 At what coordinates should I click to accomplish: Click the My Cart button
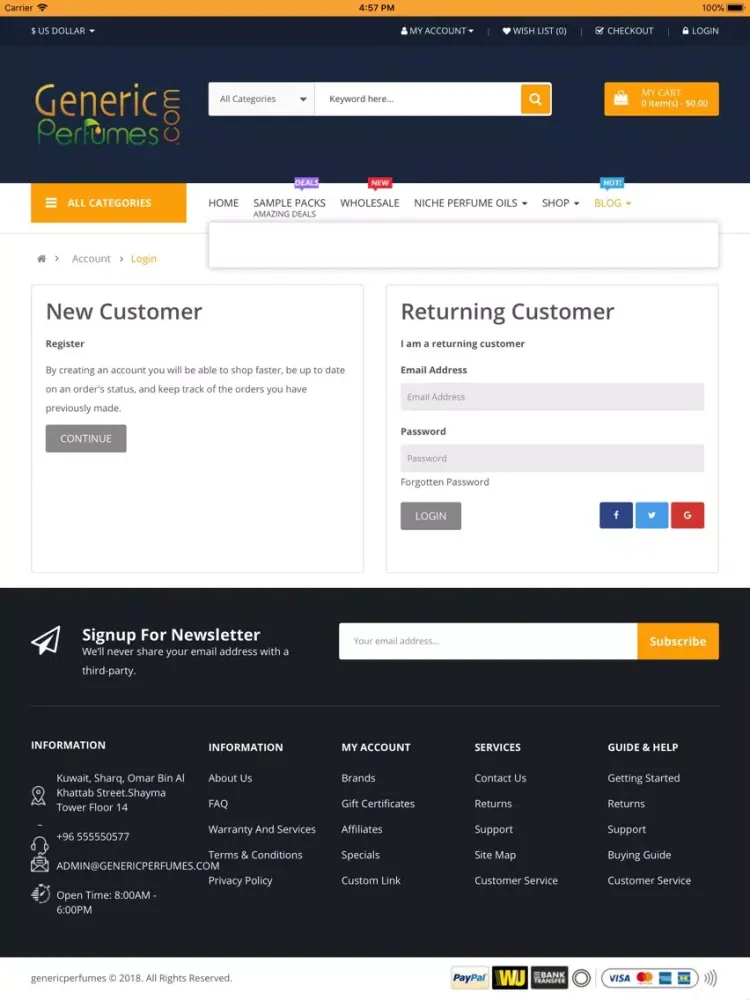pyautogui.click(x=661, y=99)
